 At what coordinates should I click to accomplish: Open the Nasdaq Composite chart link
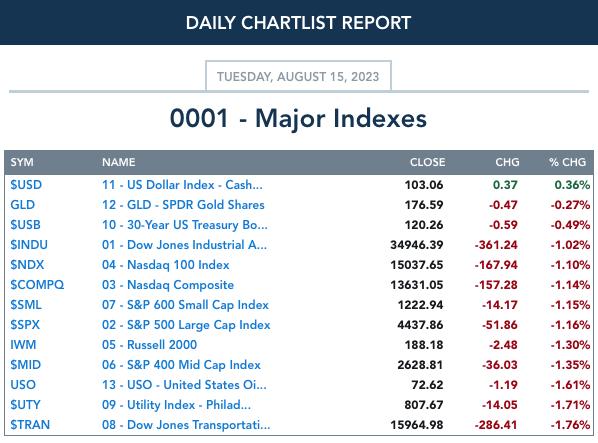(168, 285)
